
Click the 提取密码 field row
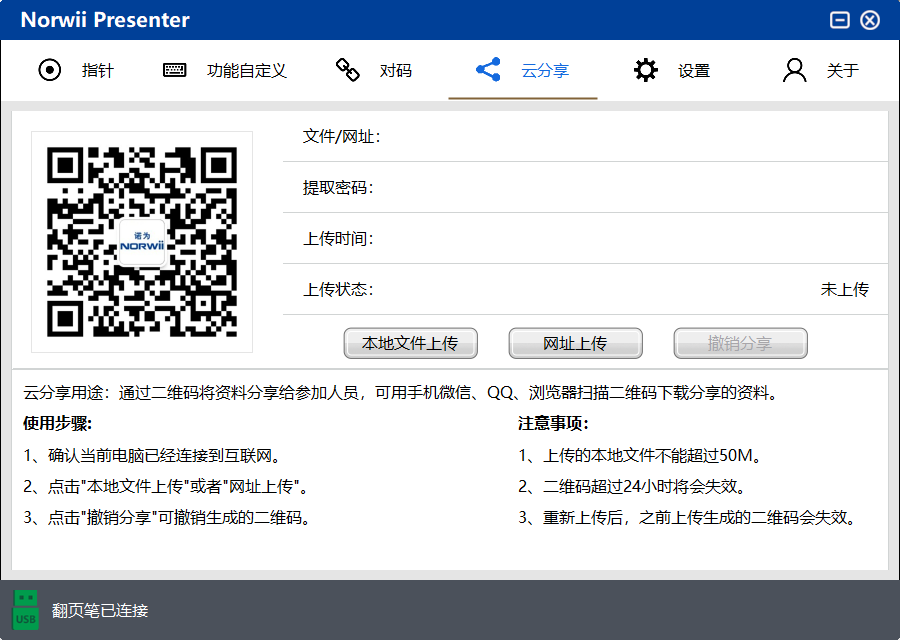coord(585,187)
